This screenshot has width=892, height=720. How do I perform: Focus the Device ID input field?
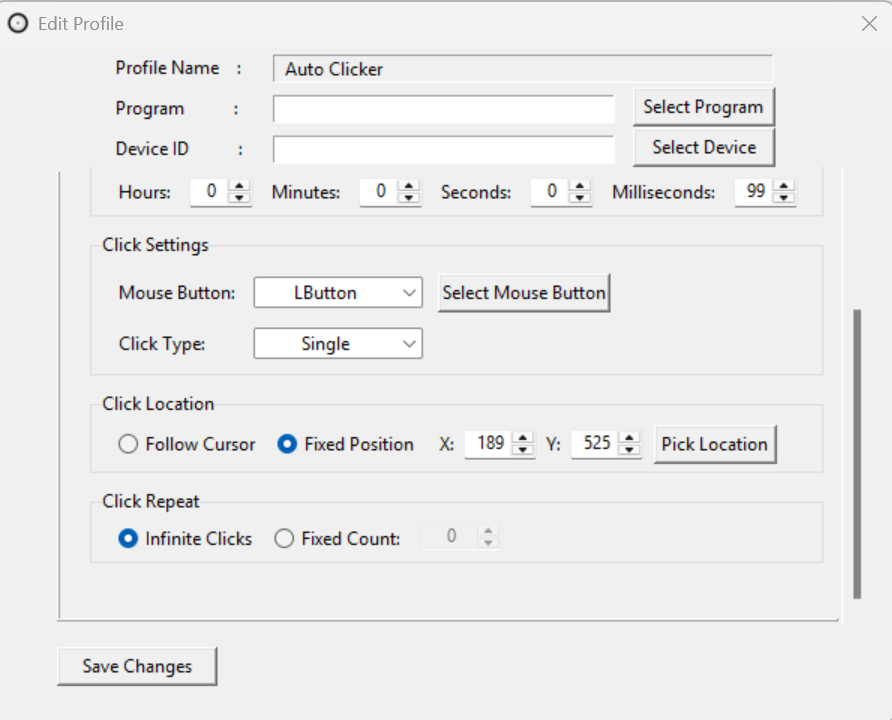[x=444, y=149]
